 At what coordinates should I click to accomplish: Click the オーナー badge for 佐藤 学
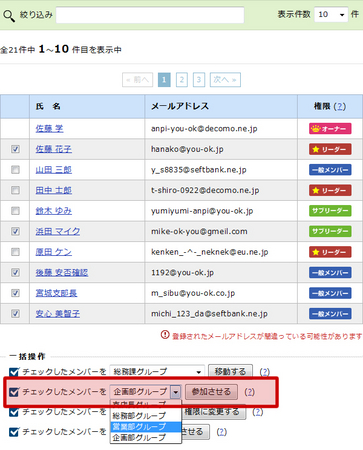pyautogui.click(x=330, y=129)
